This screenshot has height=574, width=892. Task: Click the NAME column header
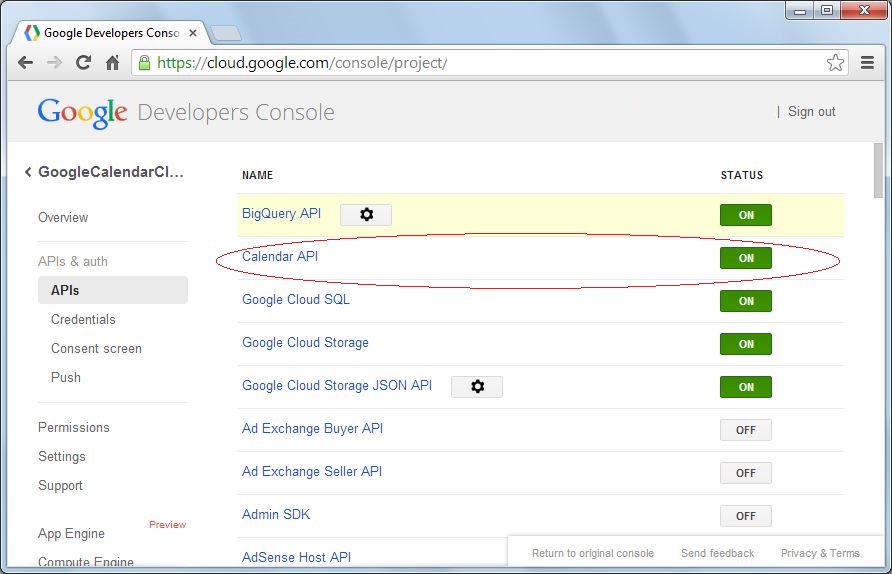257,175
